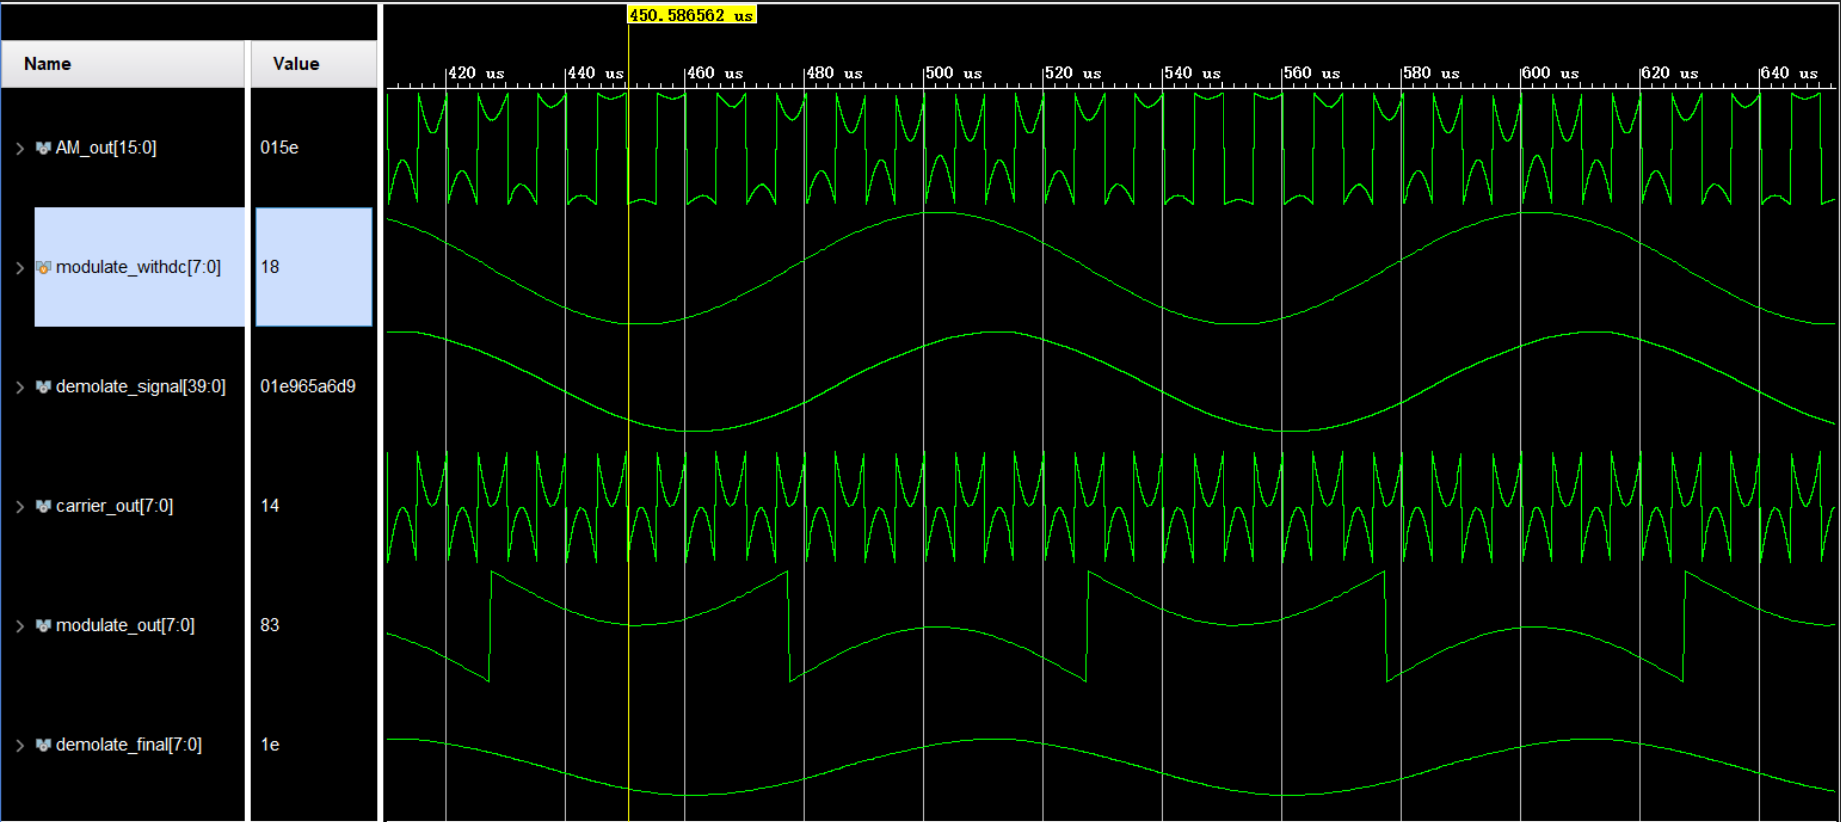Screen dimensions: 1841x822
Task: Select the carrier_out[7:0] signal name
Action: pos(114,506)
